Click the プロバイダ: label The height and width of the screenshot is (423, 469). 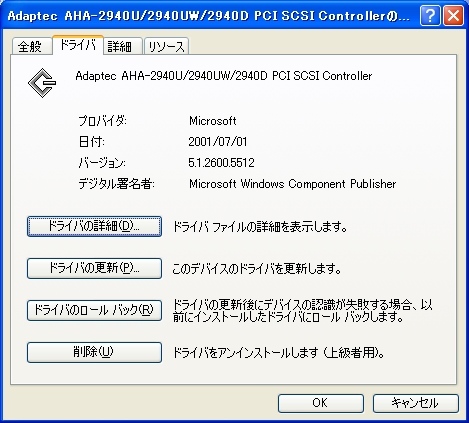coord(102,121)
